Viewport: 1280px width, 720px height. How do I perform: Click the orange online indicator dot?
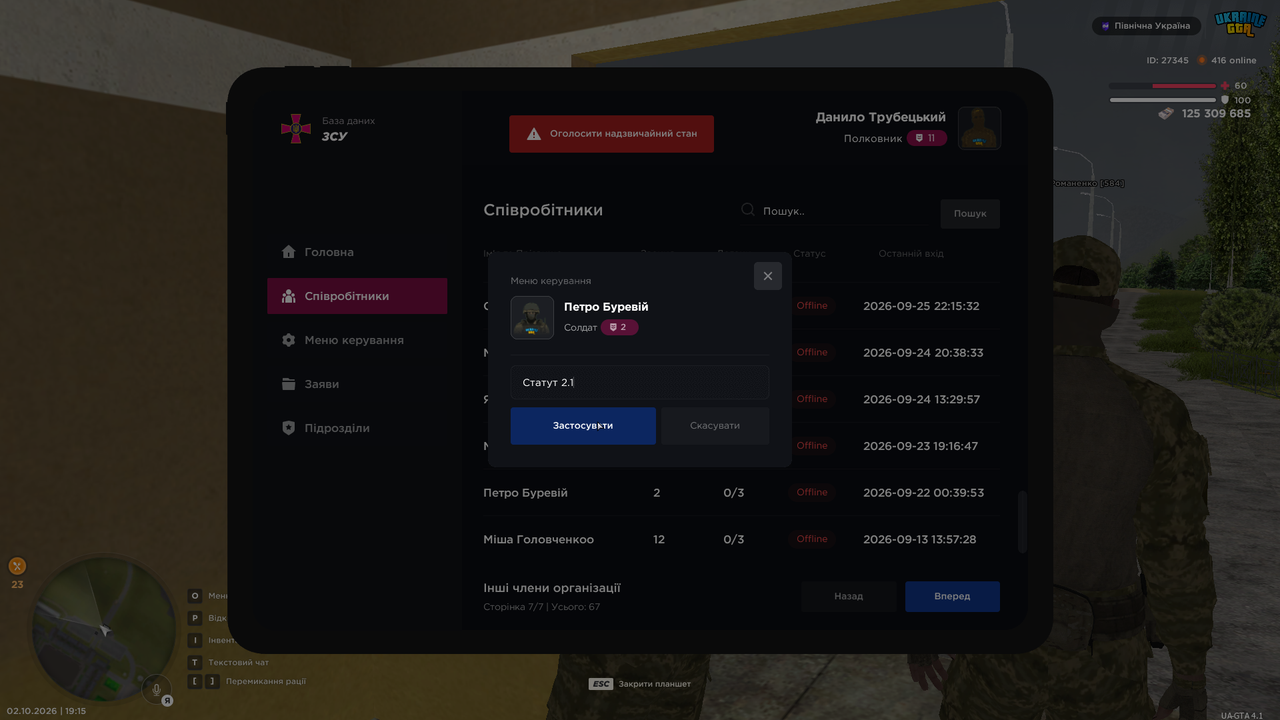tap(1202, 60)
